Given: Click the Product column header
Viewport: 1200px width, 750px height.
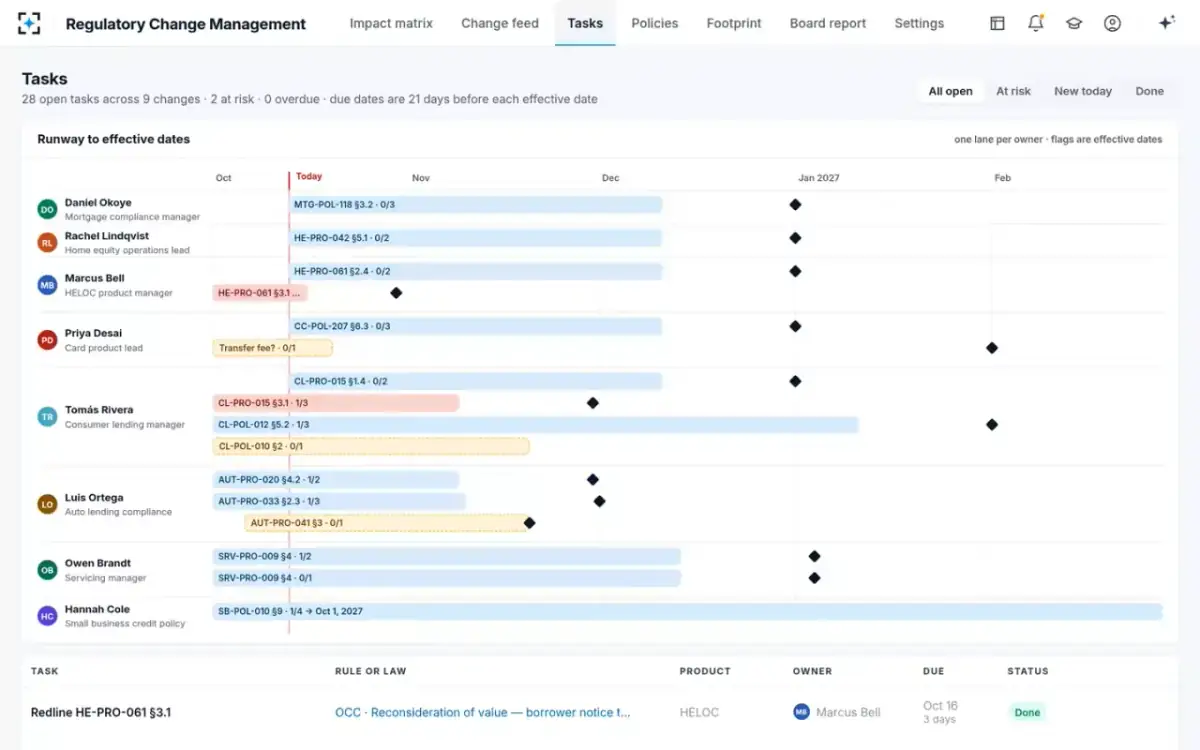Looking at the screenshot, I should (x=705, y=671).
